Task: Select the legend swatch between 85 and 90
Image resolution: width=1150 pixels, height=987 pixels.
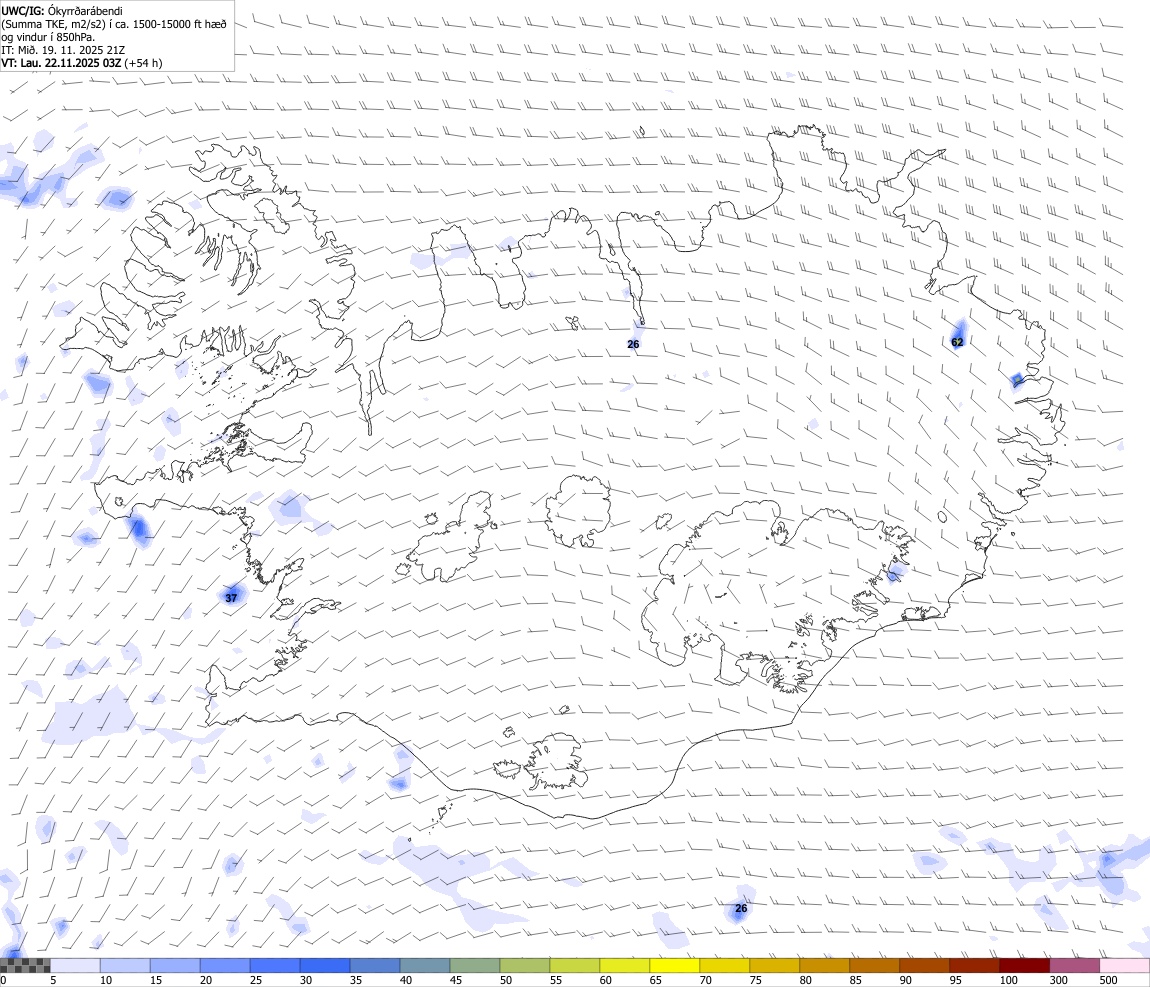Action: click(874, 965)
